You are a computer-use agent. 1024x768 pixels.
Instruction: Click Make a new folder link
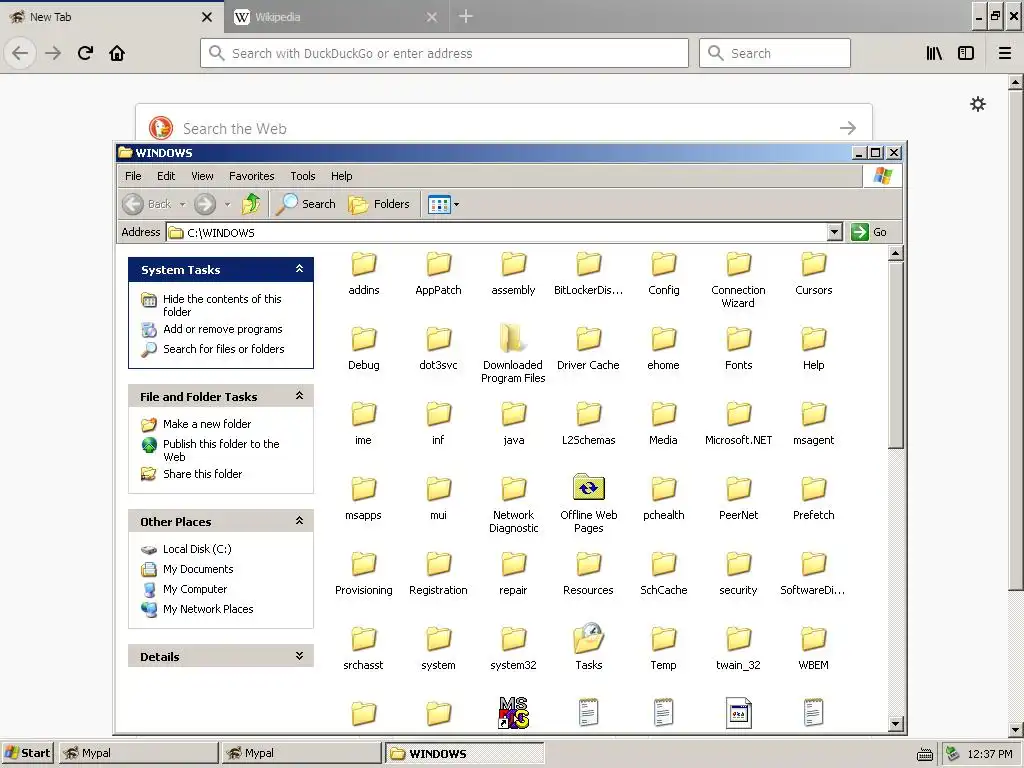click(x=206, y=424)
